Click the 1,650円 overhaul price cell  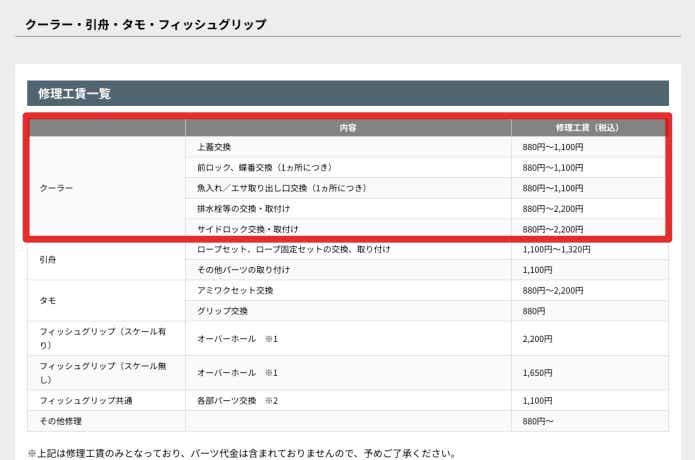pyautogui.click(x=538, y=372)
